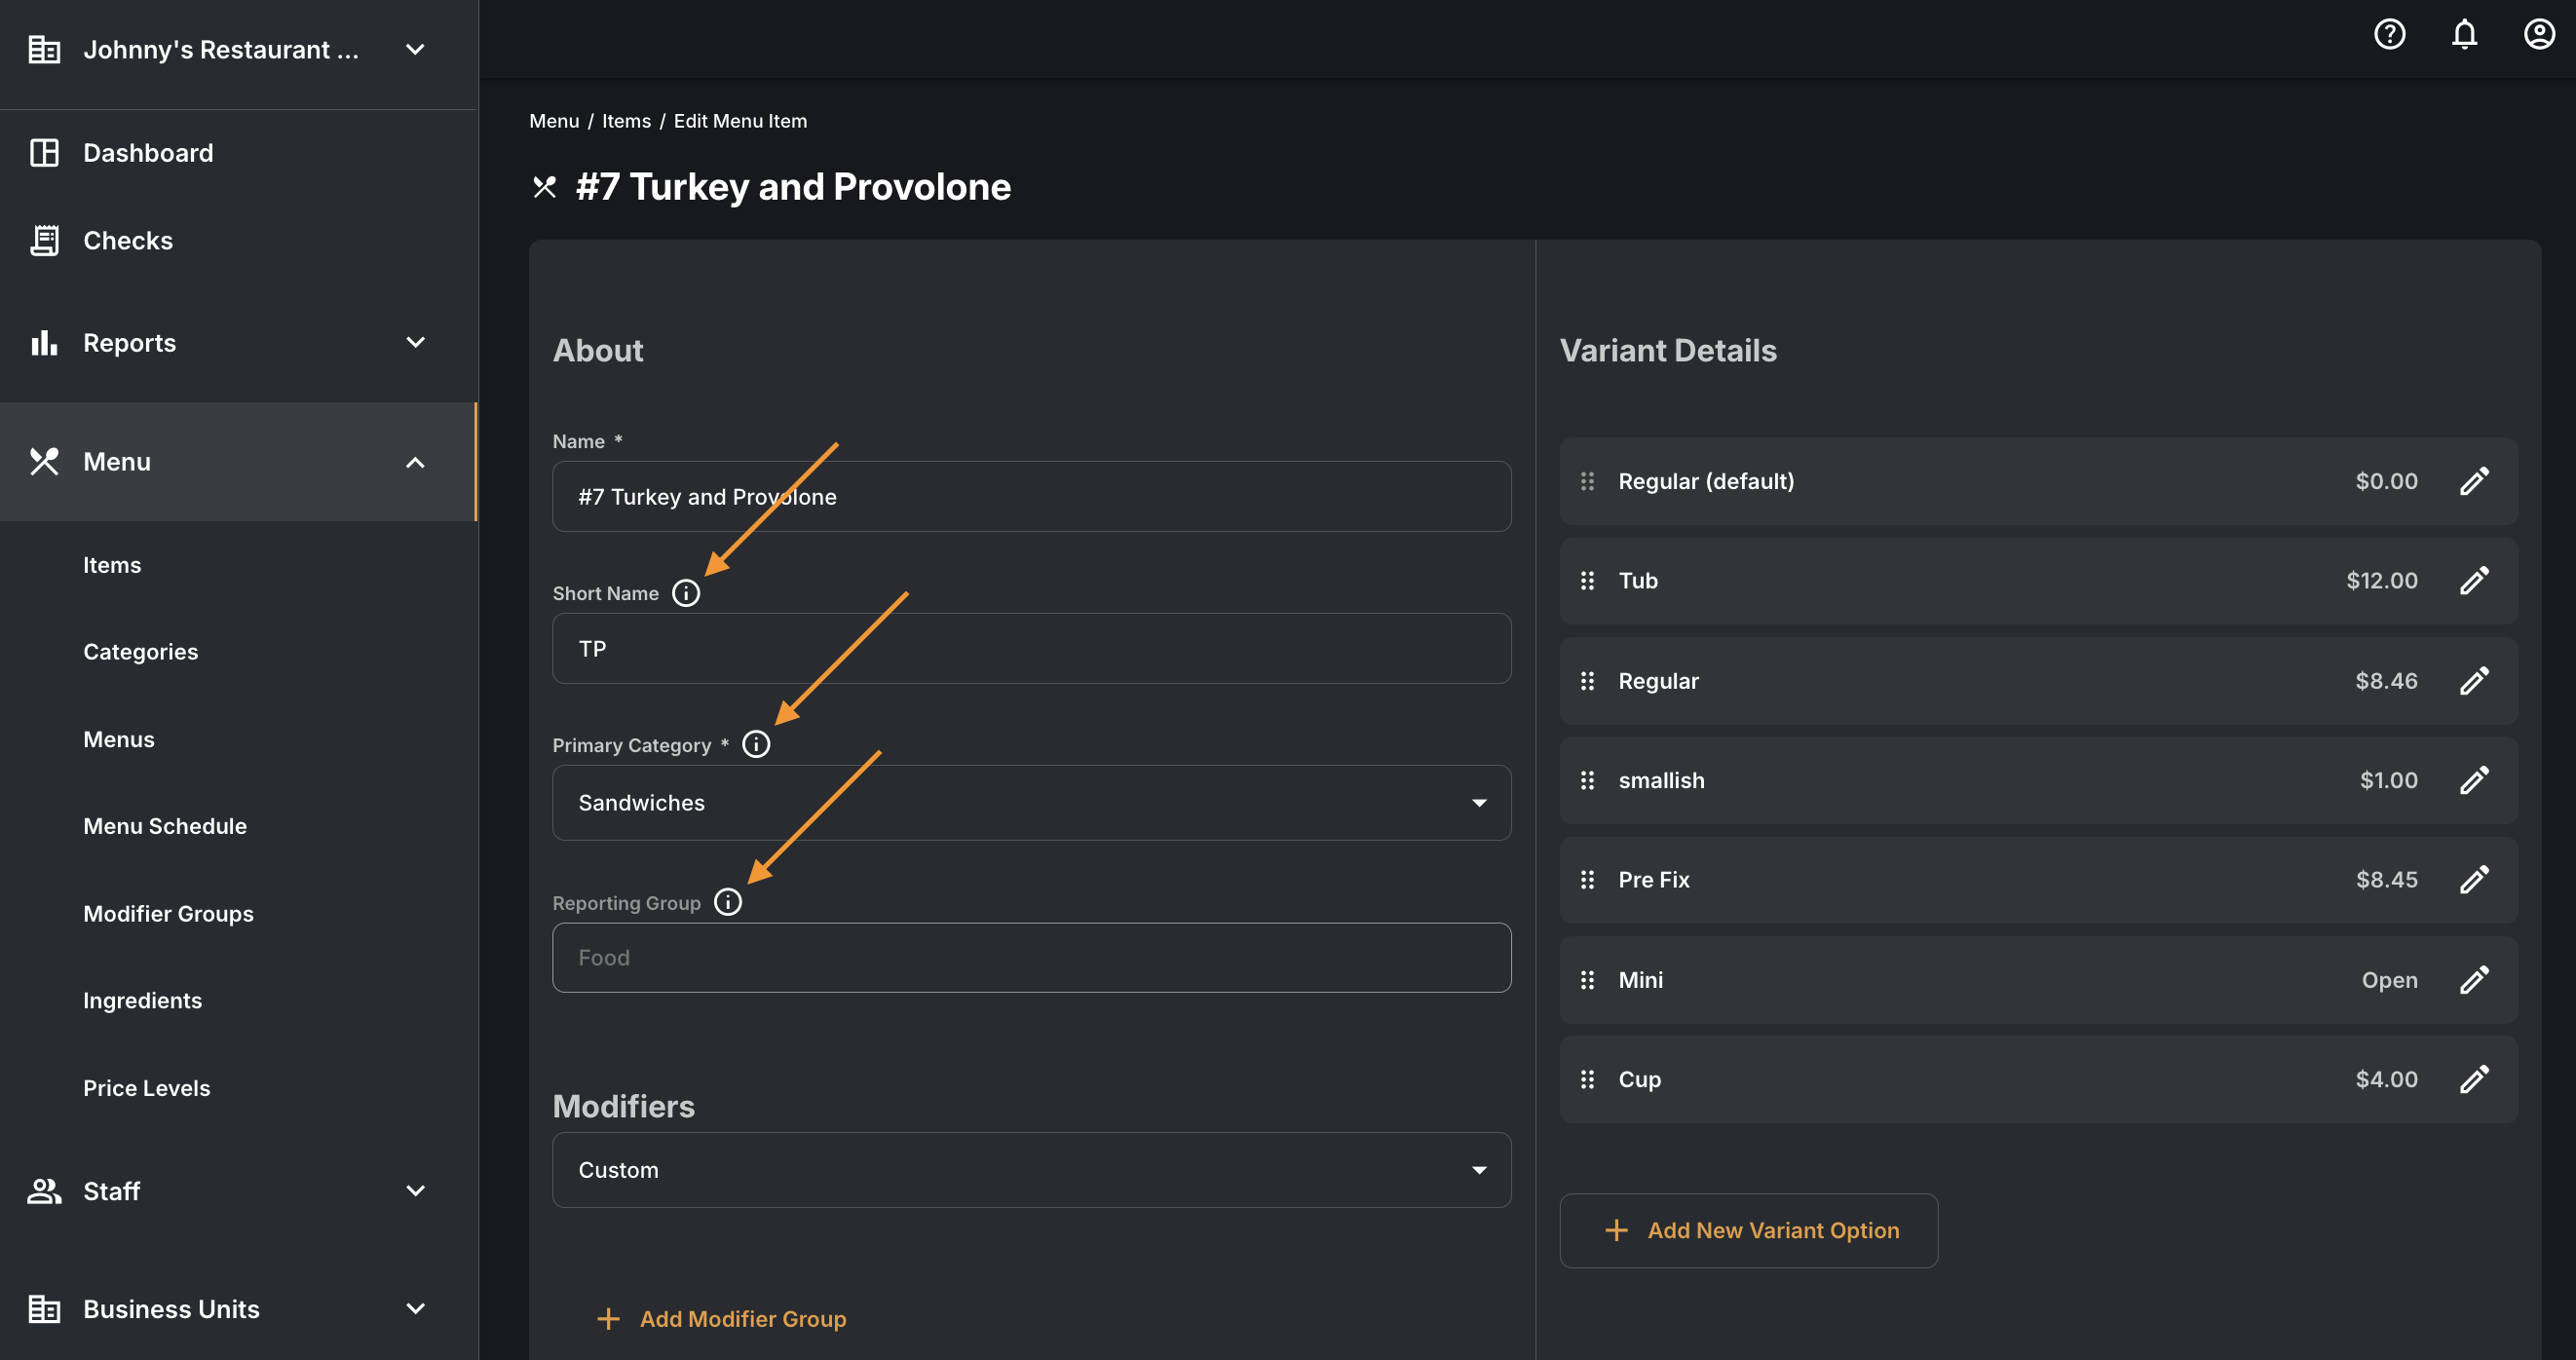Grab the $8.46 Regular row drag handle
This screenshot has height=1360, width=2576.
pyautogui.click(x=1587, y=681)
